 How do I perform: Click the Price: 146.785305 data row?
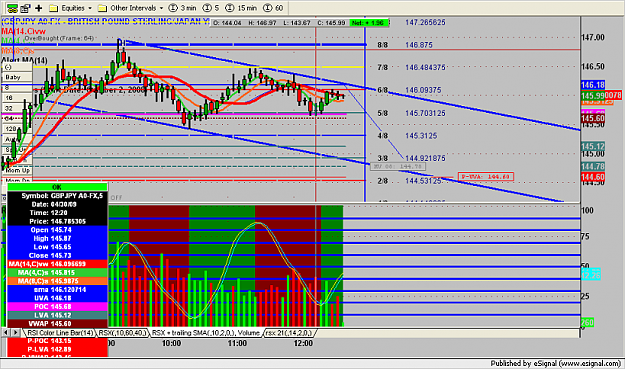57,221
